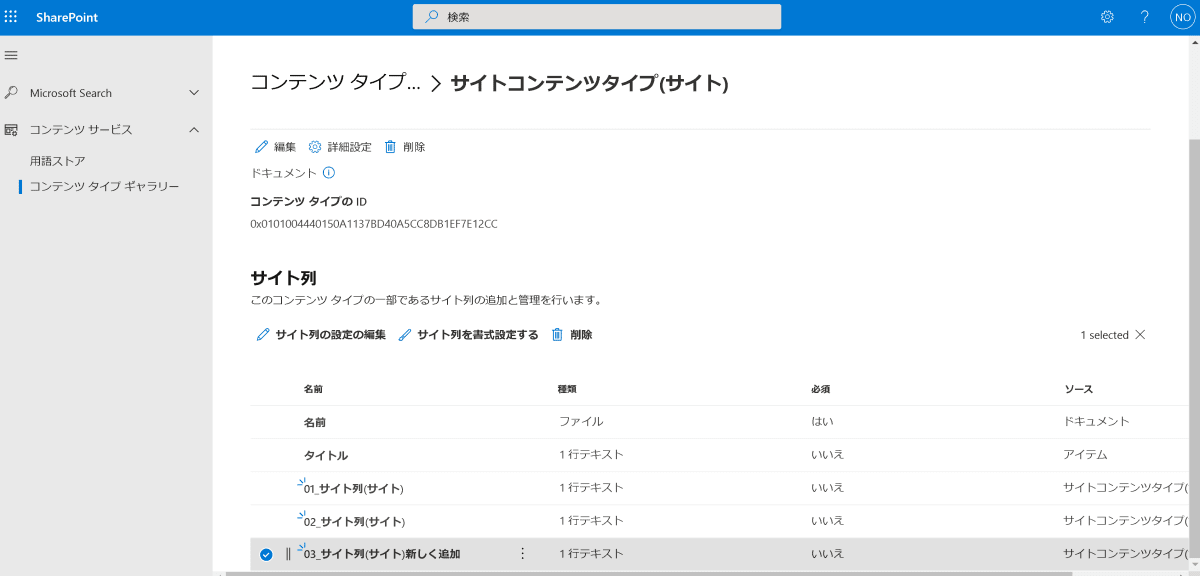
Task: Sort by the 必須 column header
Action: pos(820,388)
